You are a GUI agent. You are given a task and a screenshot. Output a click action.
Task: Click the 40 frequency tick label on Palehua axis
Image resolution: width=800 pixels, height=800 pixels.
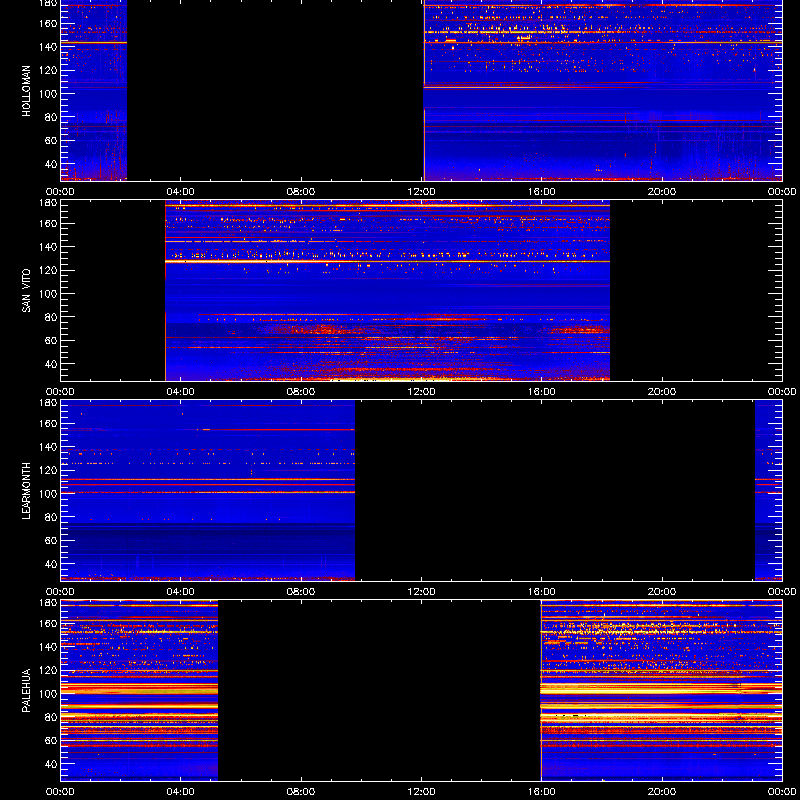pyautogui.click(x=52, y=764)
